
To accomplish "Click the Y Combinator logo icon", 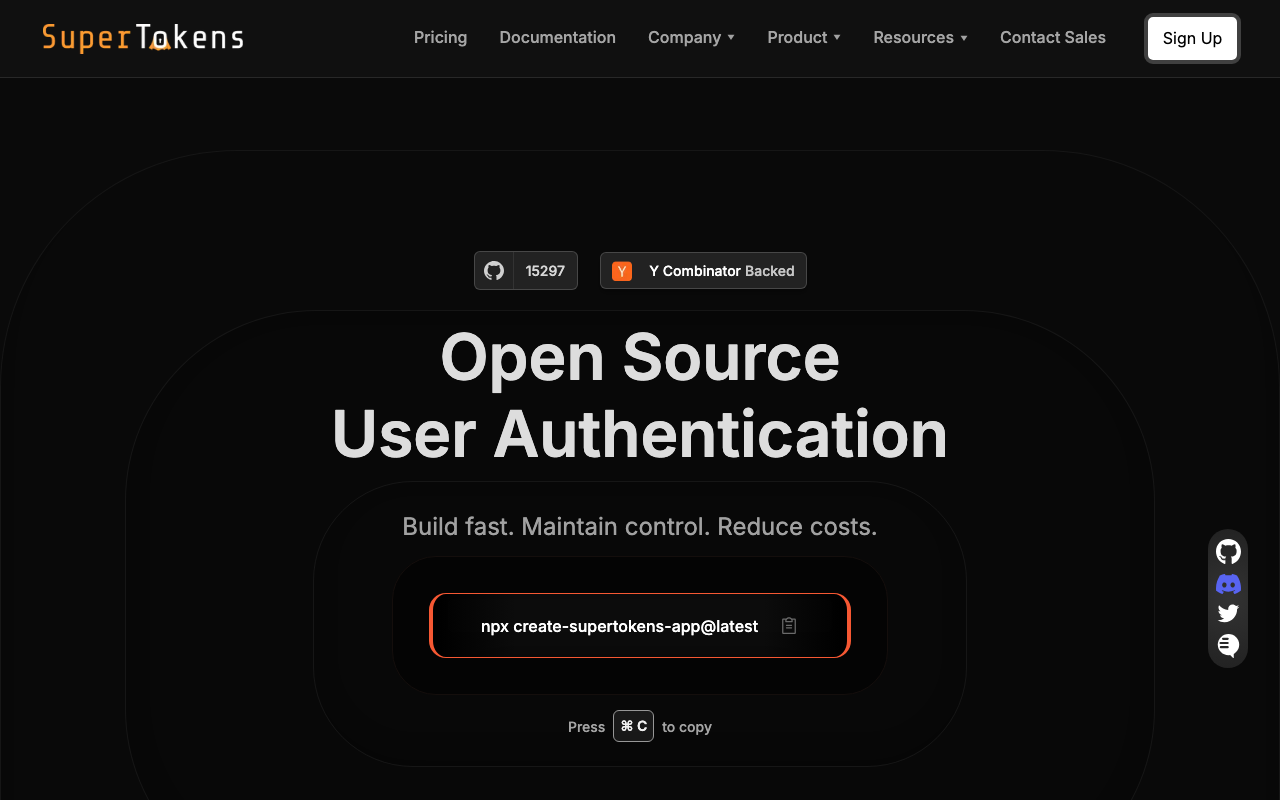I will click(x=622, y=271).
